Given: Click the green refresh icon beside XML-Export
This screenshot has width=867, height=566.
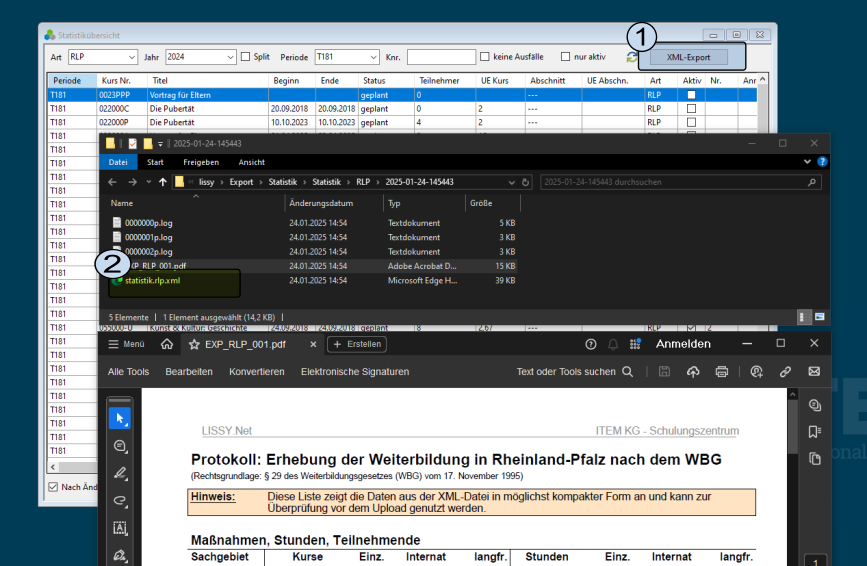Looking at the screenshot, I should (x=632, y=57).
